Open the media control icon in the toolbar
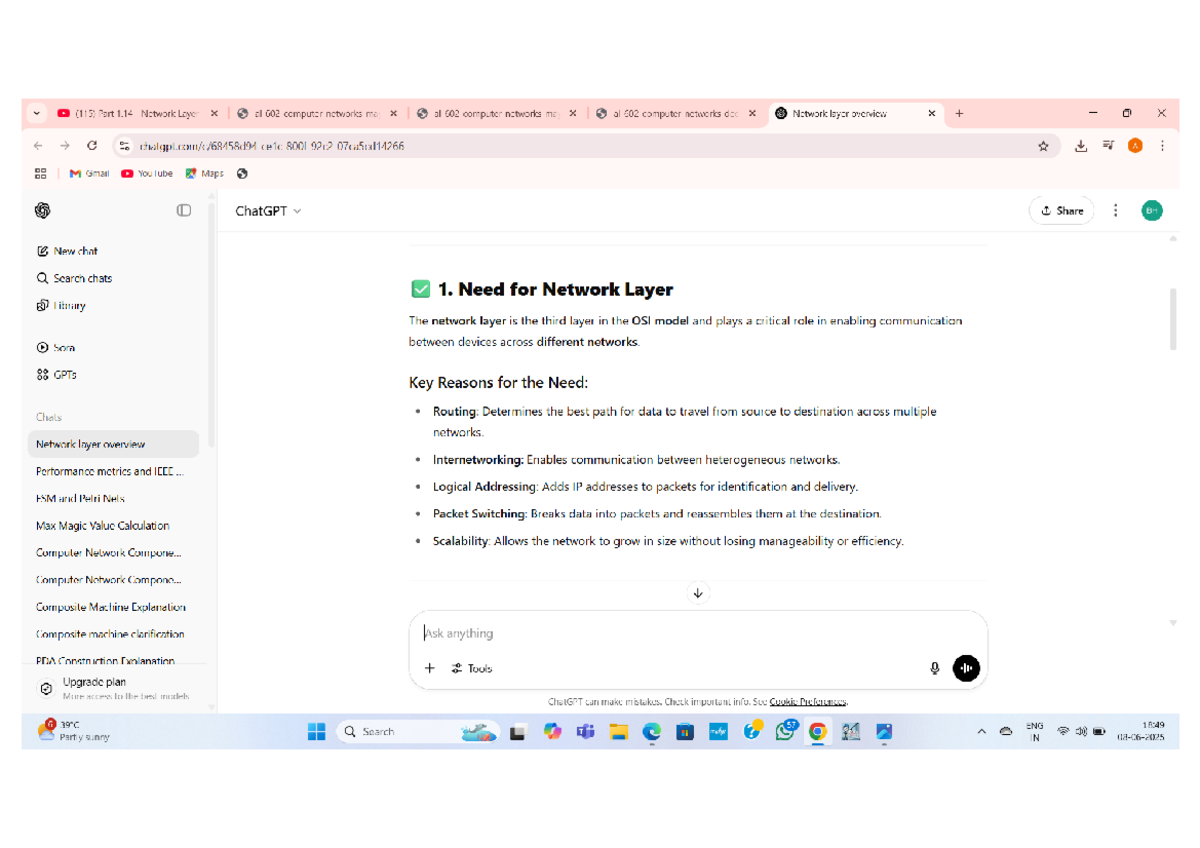This screenshot has height=848, width=1200. pos(1108,146)
